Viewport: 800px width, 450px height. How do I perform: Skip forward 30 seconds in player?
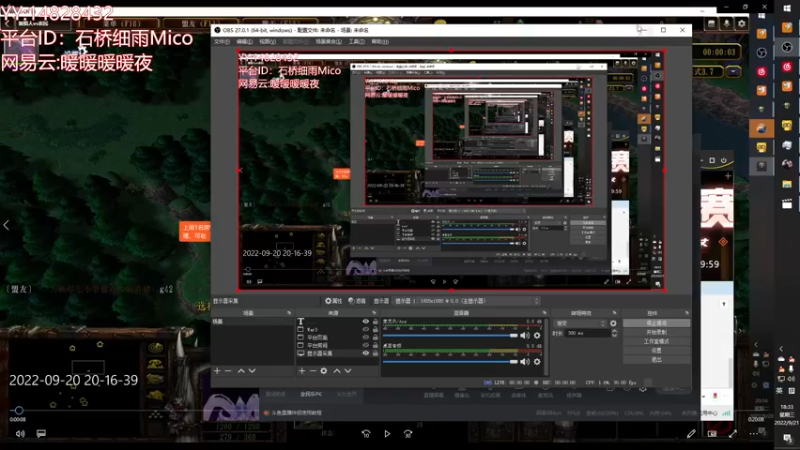click(408, 434)
